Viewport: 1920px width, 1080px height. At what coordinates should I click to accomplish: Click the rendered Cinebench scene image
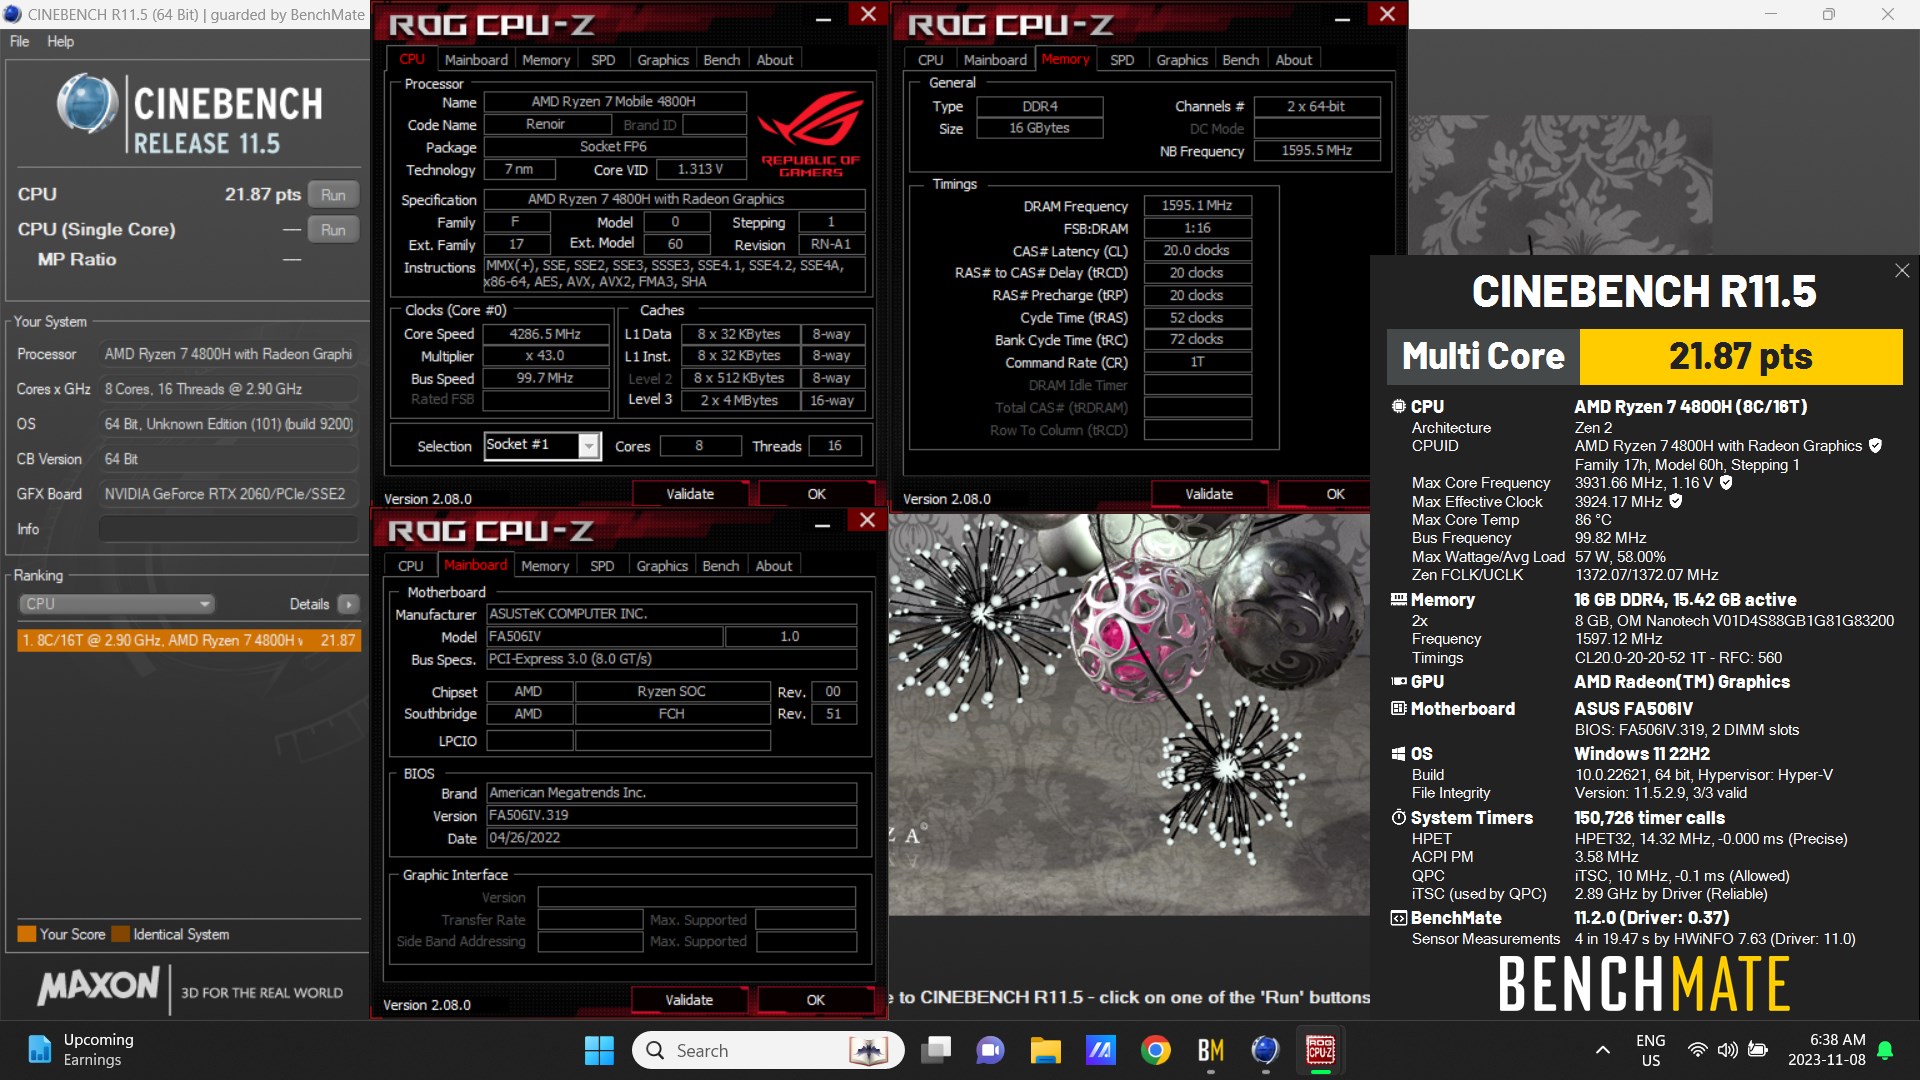click(x=1129, y=715)
